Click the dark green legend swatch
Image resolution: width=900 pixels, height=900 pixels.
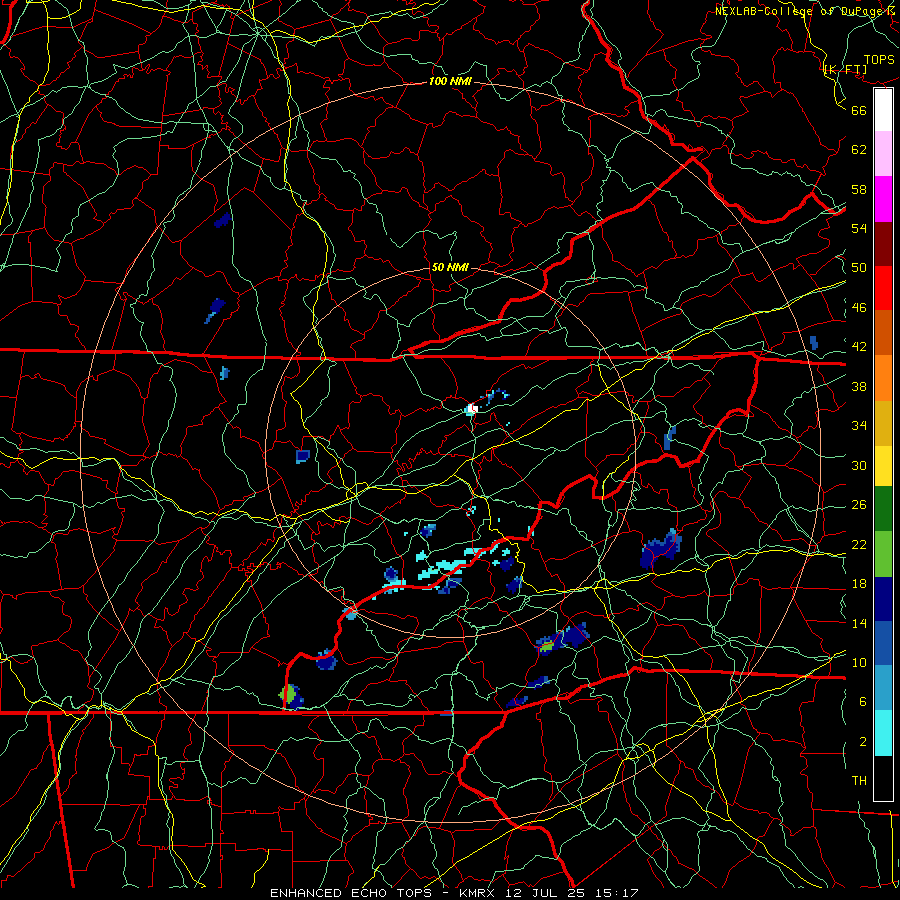[883, 509]
